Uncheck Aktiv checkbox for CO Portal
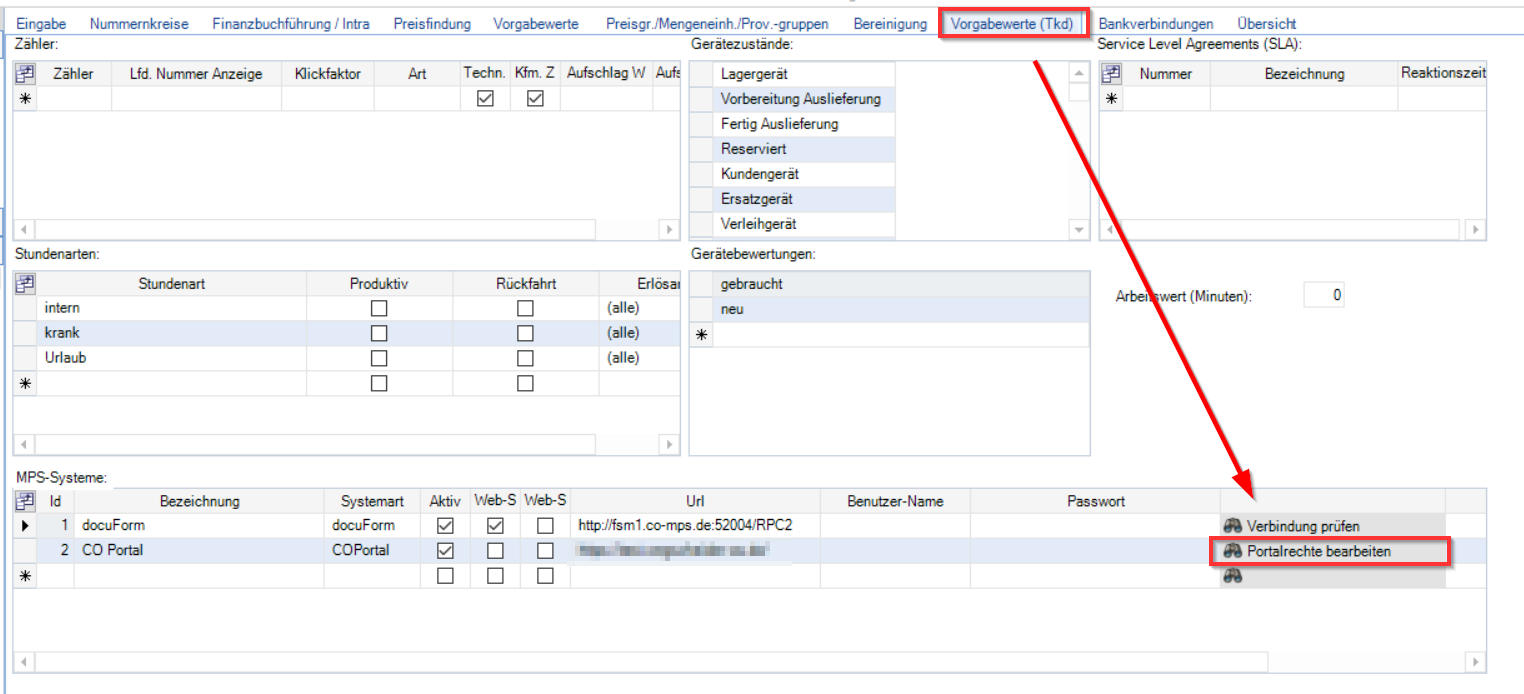This screenshot has height=694, width=1524. click(446, 551)
